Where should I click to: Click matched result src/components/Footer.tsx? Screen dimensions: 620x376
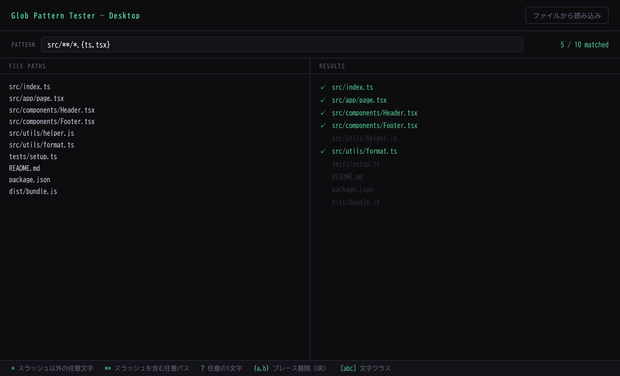coord(374,125)
